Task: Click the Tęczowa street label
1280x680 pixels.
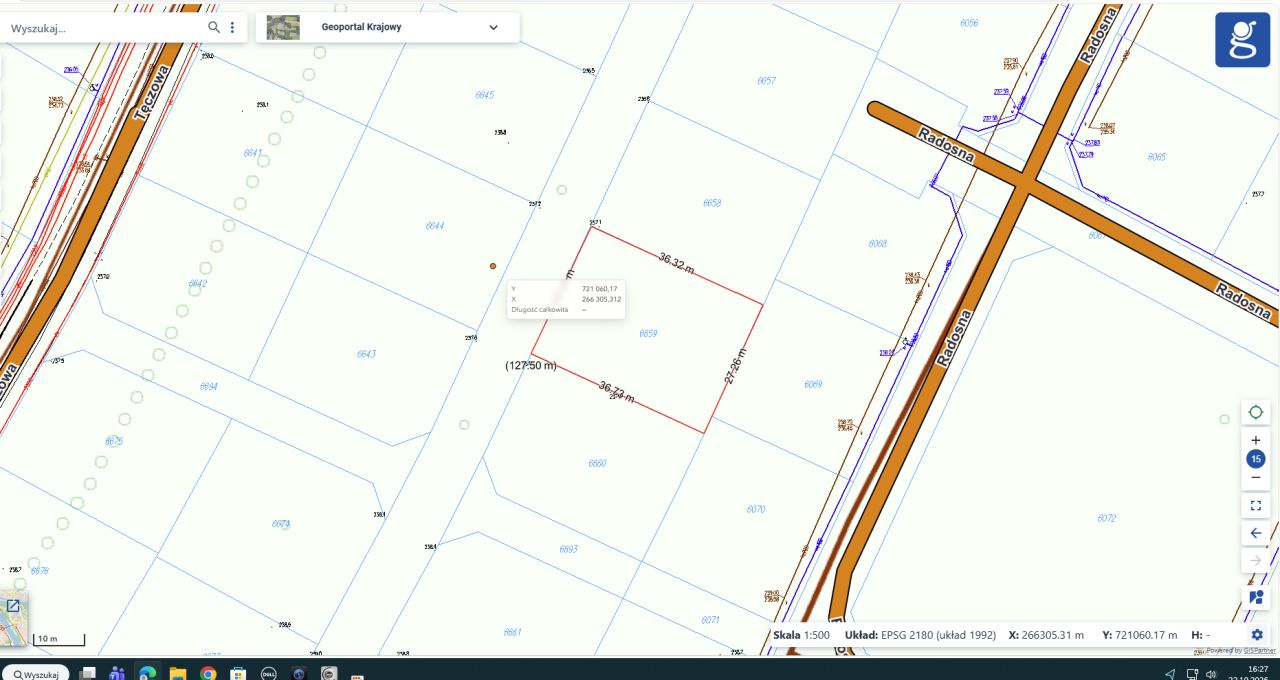Action: [153, 93]
